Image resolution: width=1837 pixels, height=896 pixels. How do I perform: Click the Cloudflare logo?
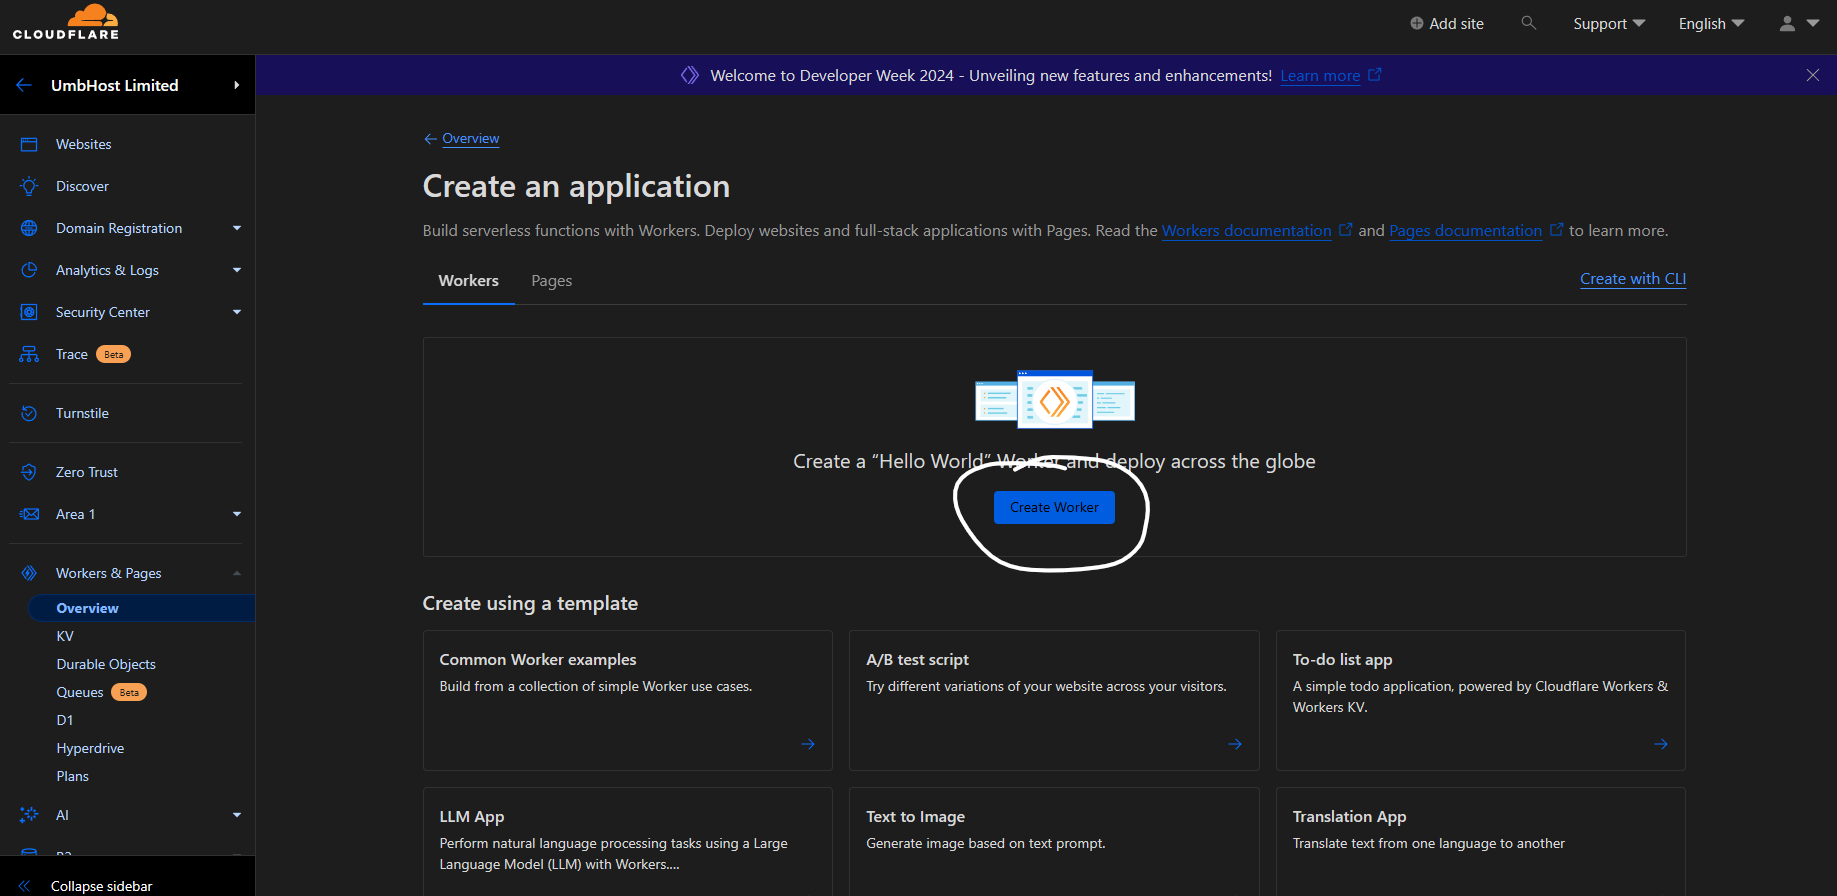coord(66,22)
